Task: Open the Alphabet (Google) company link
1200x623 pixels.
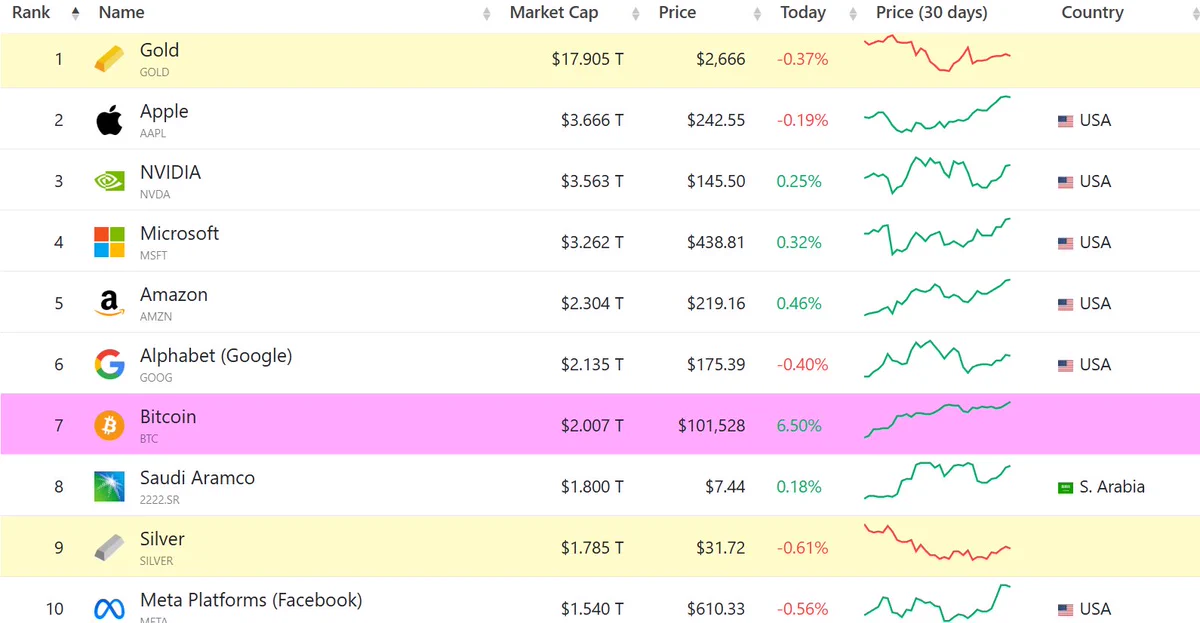Action: tap(216, 356)
